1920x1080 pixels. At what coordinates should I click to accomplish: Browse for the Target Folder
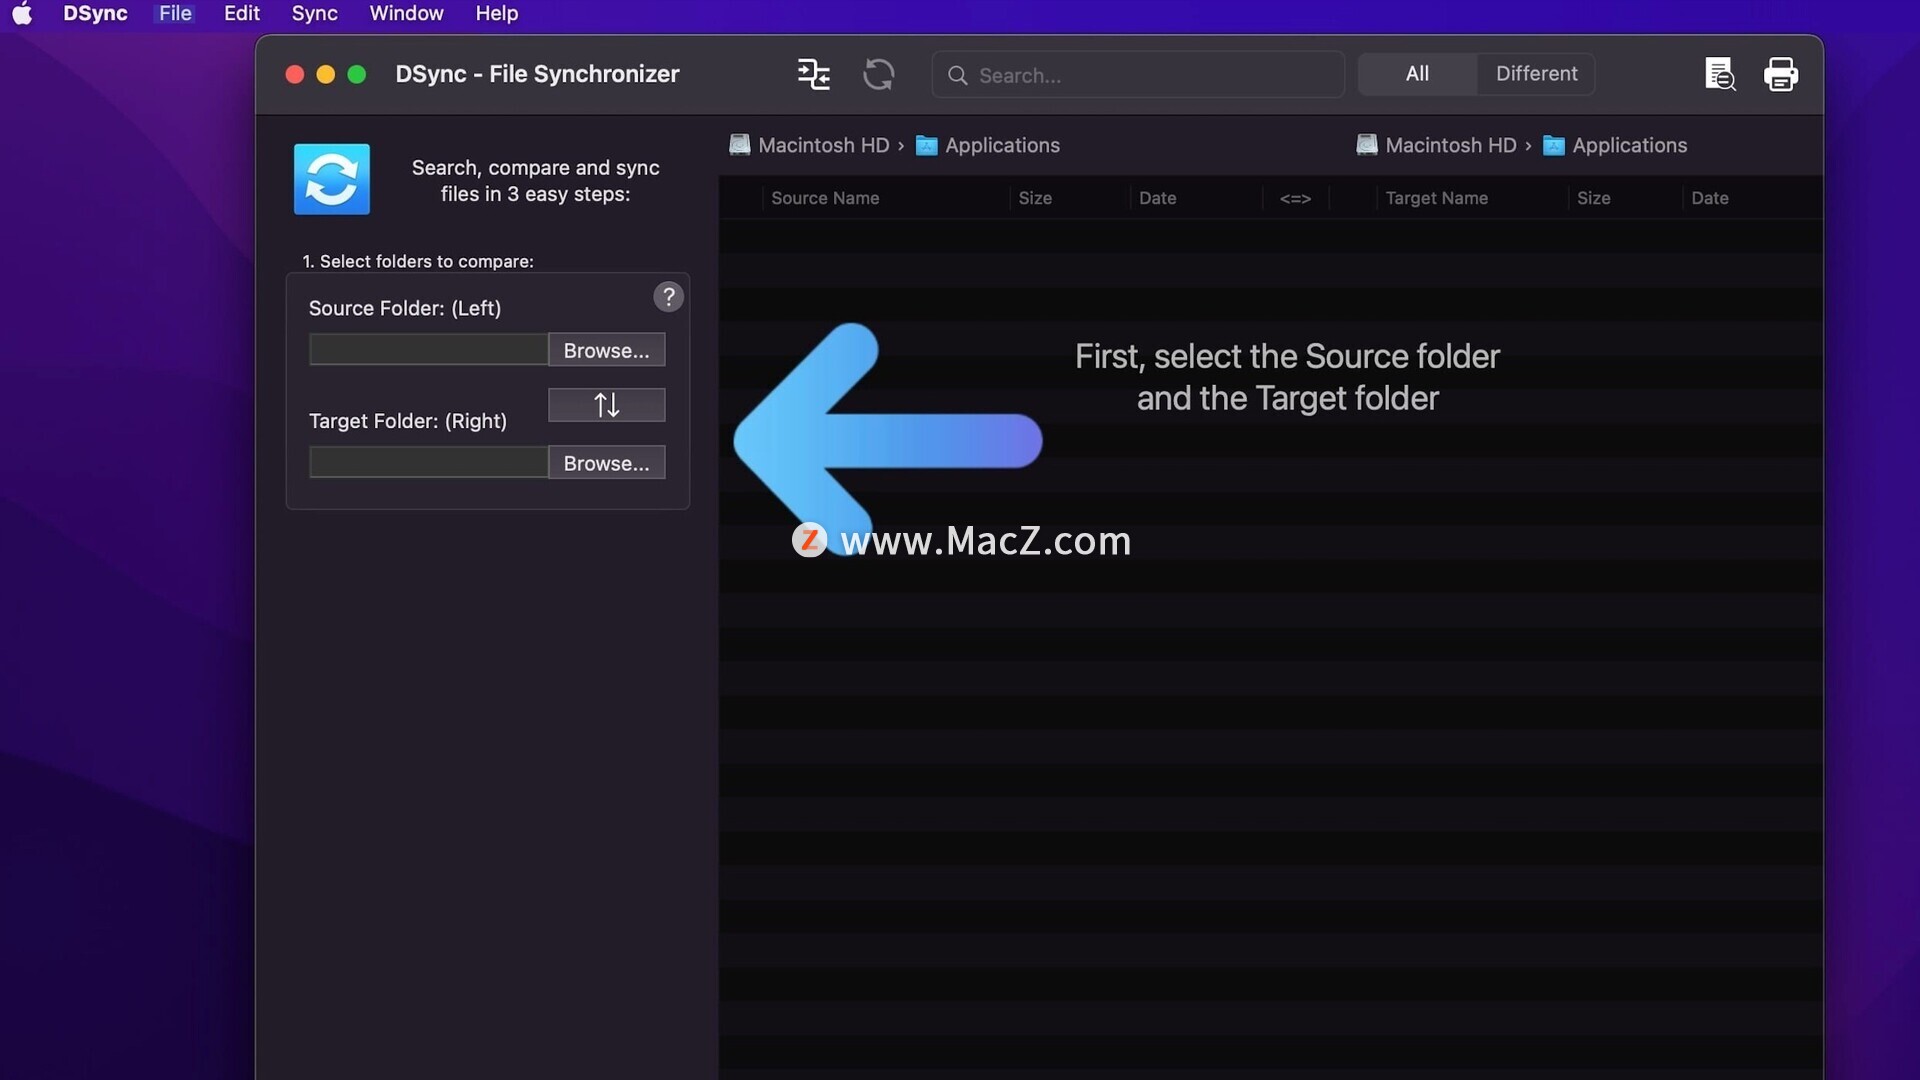coord(606,463)
